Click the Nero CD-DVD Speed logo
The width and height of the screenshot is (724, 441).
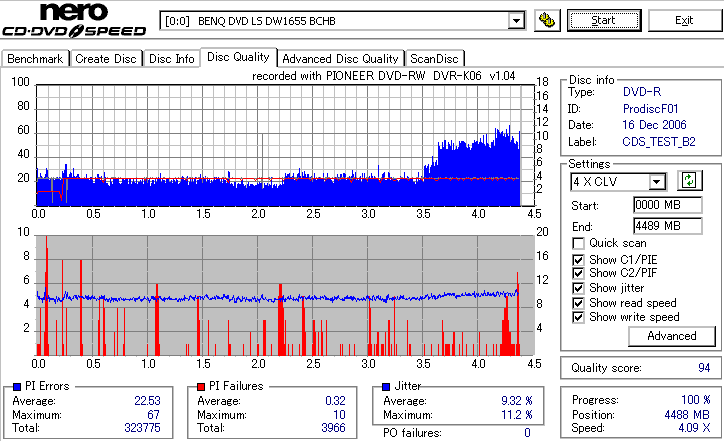(x=74, y=20)
